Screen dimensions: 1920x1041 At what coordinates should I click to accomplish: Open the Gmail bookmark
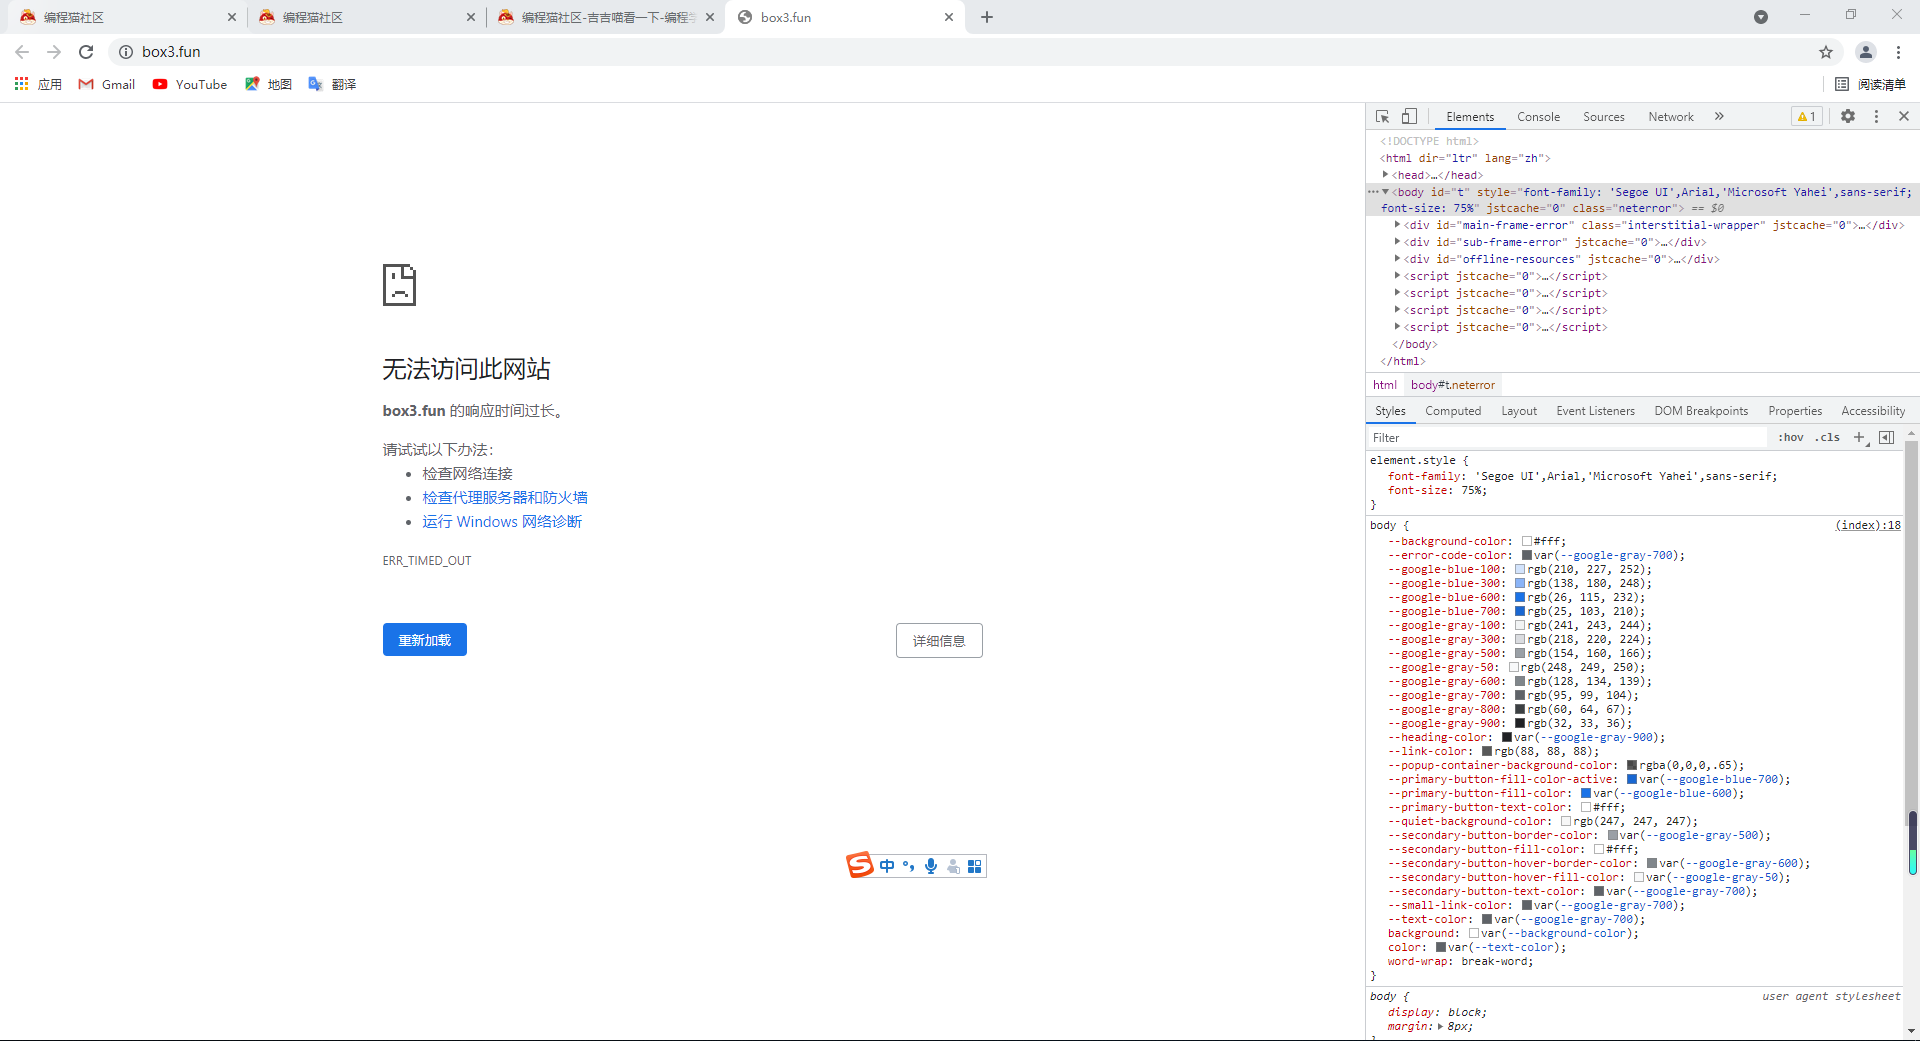106,85
